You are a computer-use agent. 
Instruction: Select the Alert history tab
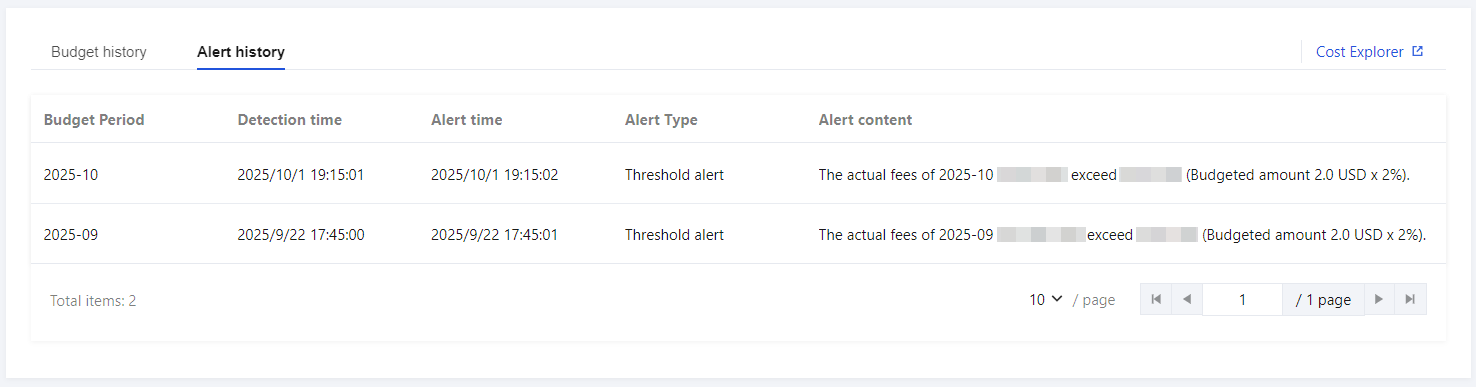pos(241,52)
